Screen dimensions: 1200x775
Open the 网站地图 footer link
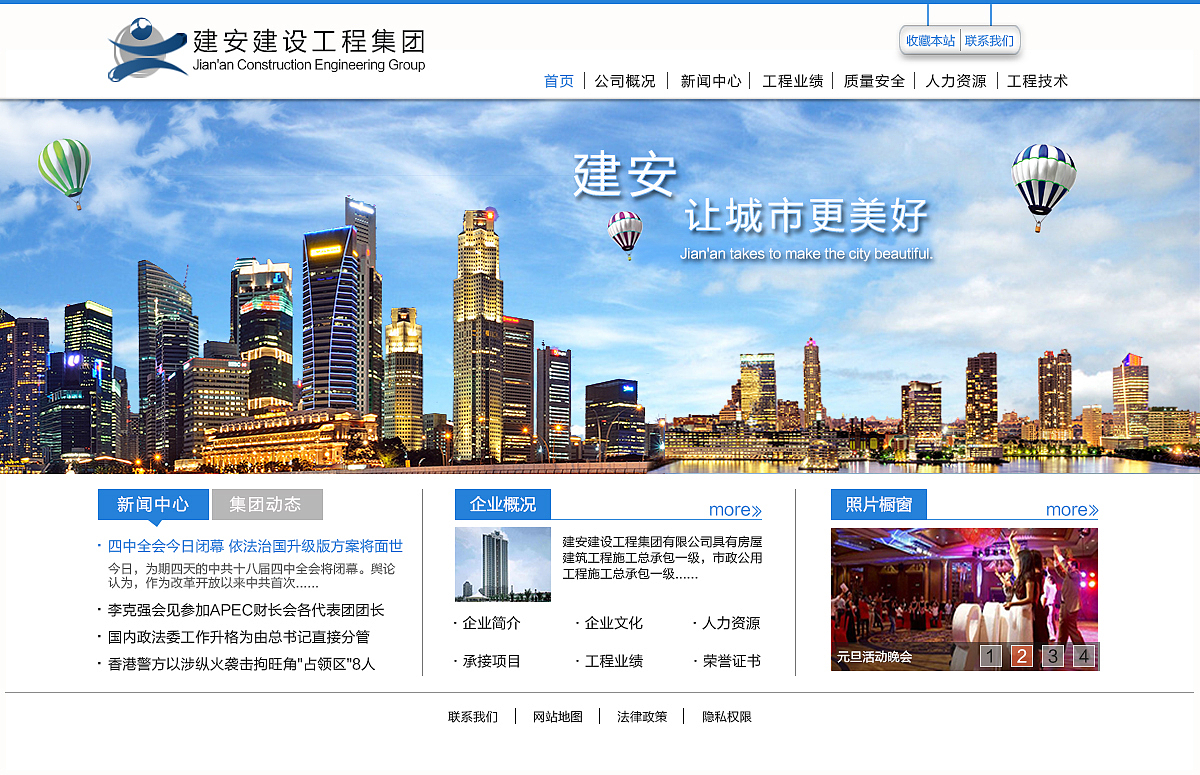click(x=559, y=716)
